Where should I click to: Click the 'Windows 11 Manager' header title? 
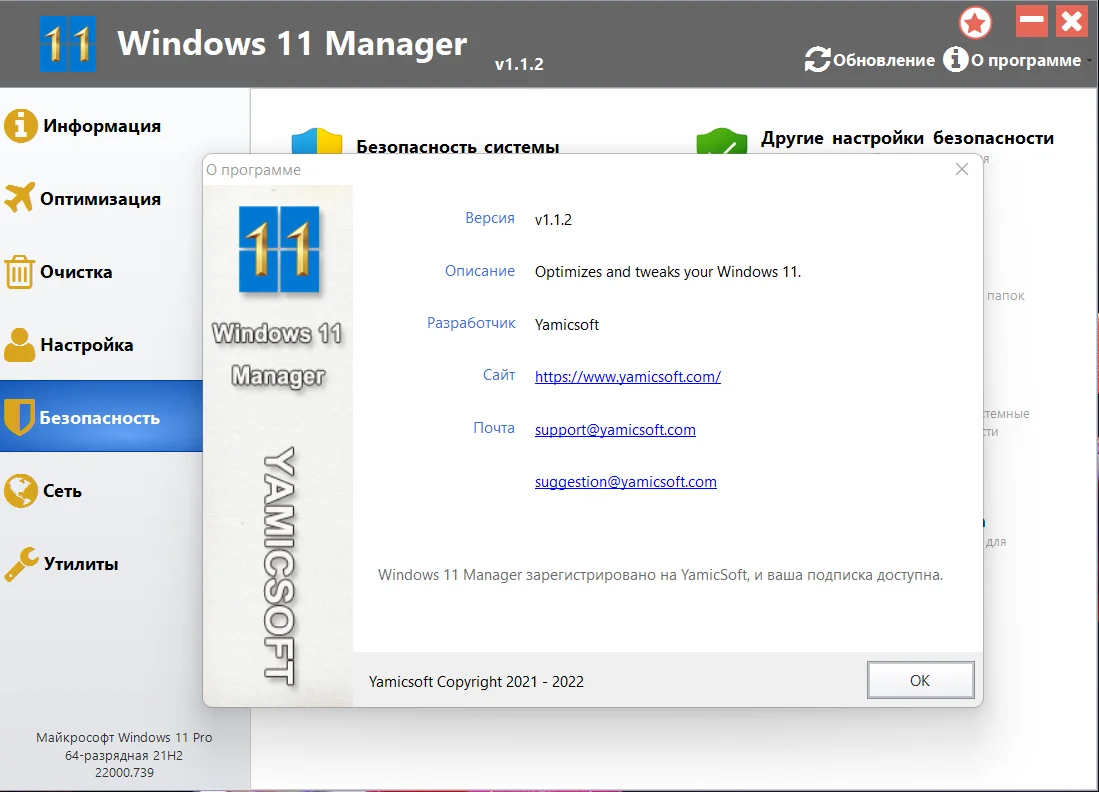[x=292, y=43]
